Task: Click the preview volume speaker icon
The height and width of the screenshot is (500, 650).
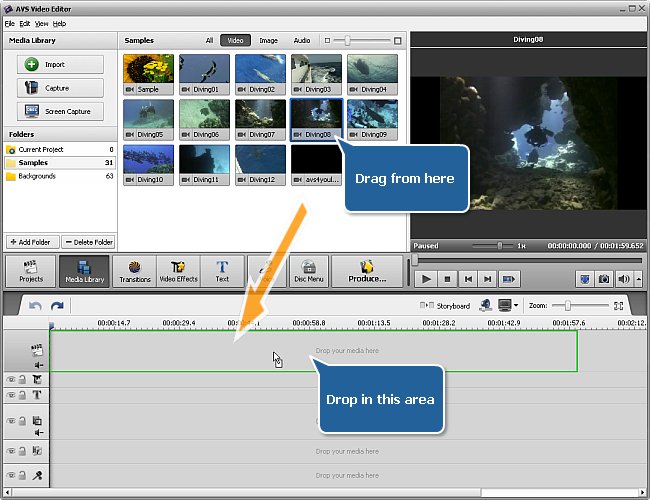Action: click(623, 279)
